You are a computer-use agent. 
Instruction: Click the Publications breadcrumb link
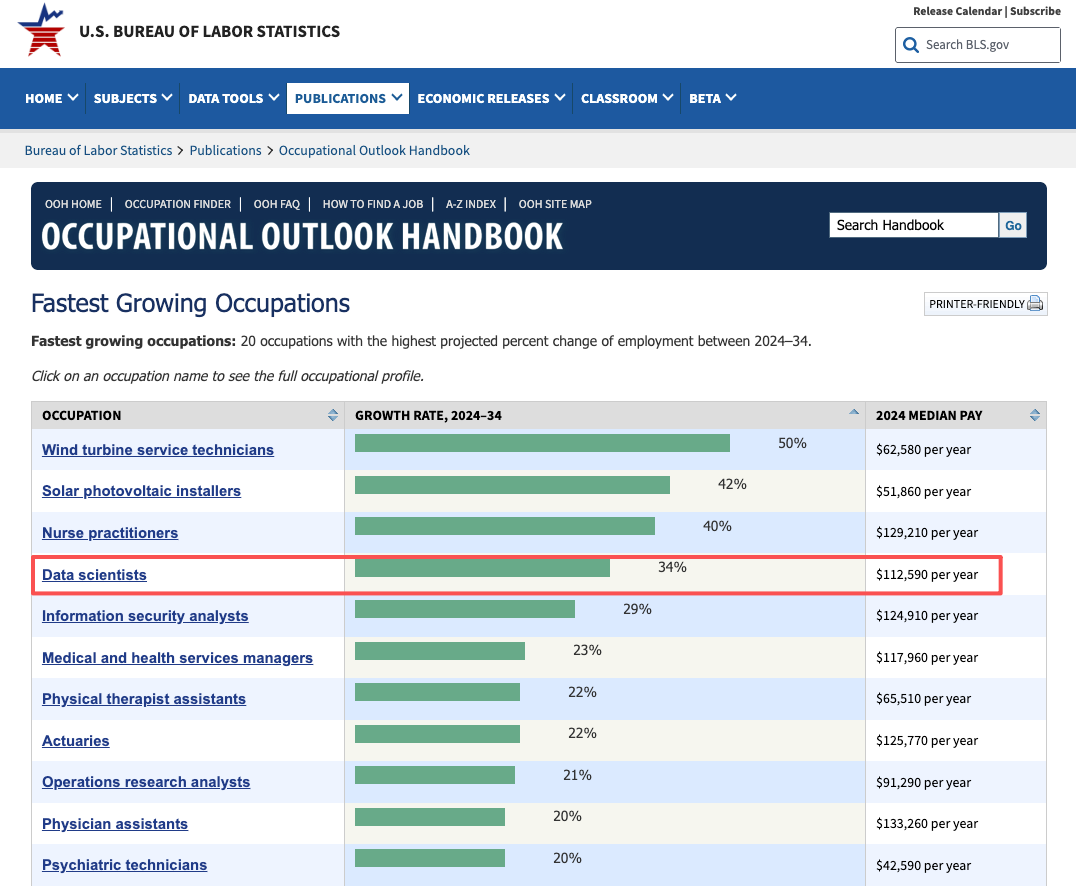pos(225,150)
